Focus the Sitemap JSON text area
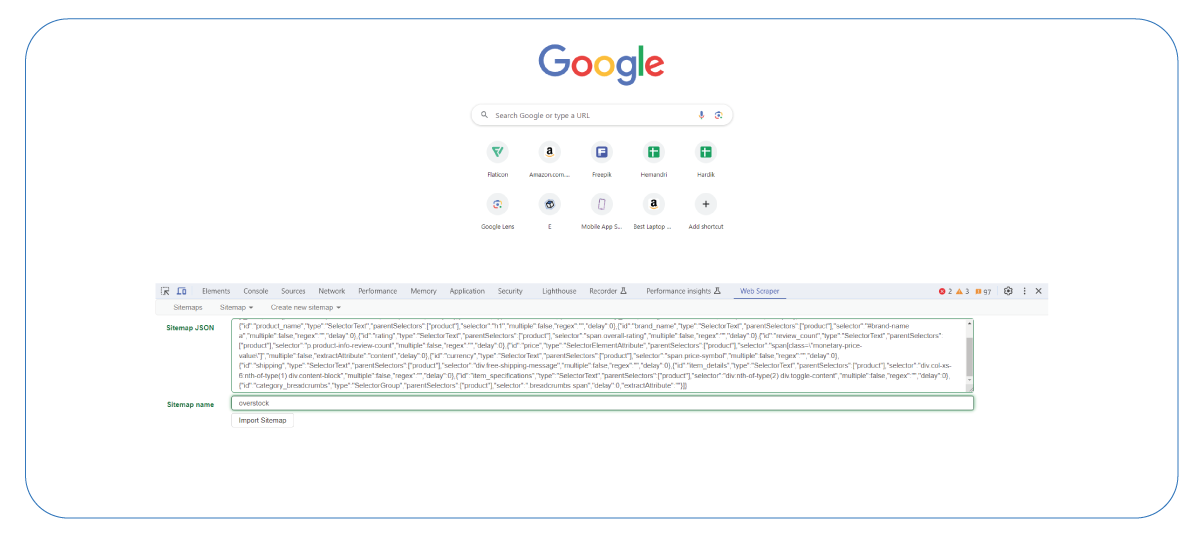Viewport: 1203px width, 534px height. 602,355
